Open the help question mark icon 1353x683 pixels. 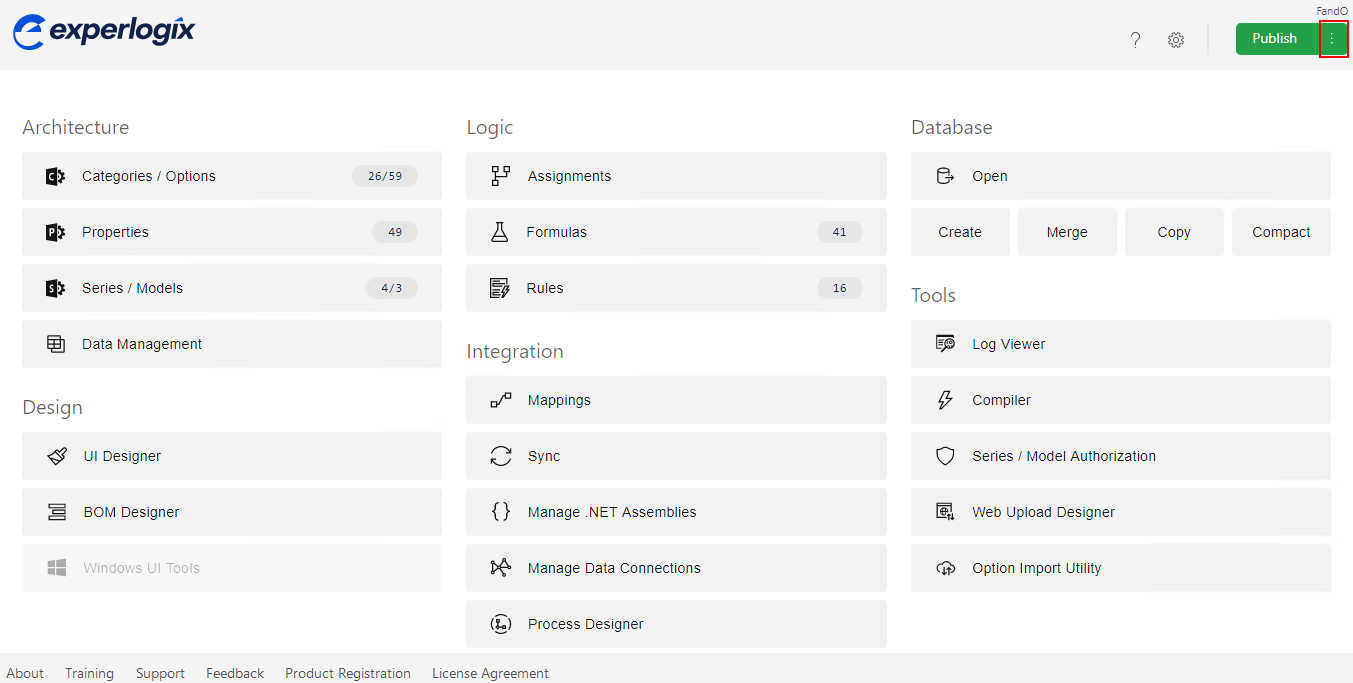coord(1135,40)
